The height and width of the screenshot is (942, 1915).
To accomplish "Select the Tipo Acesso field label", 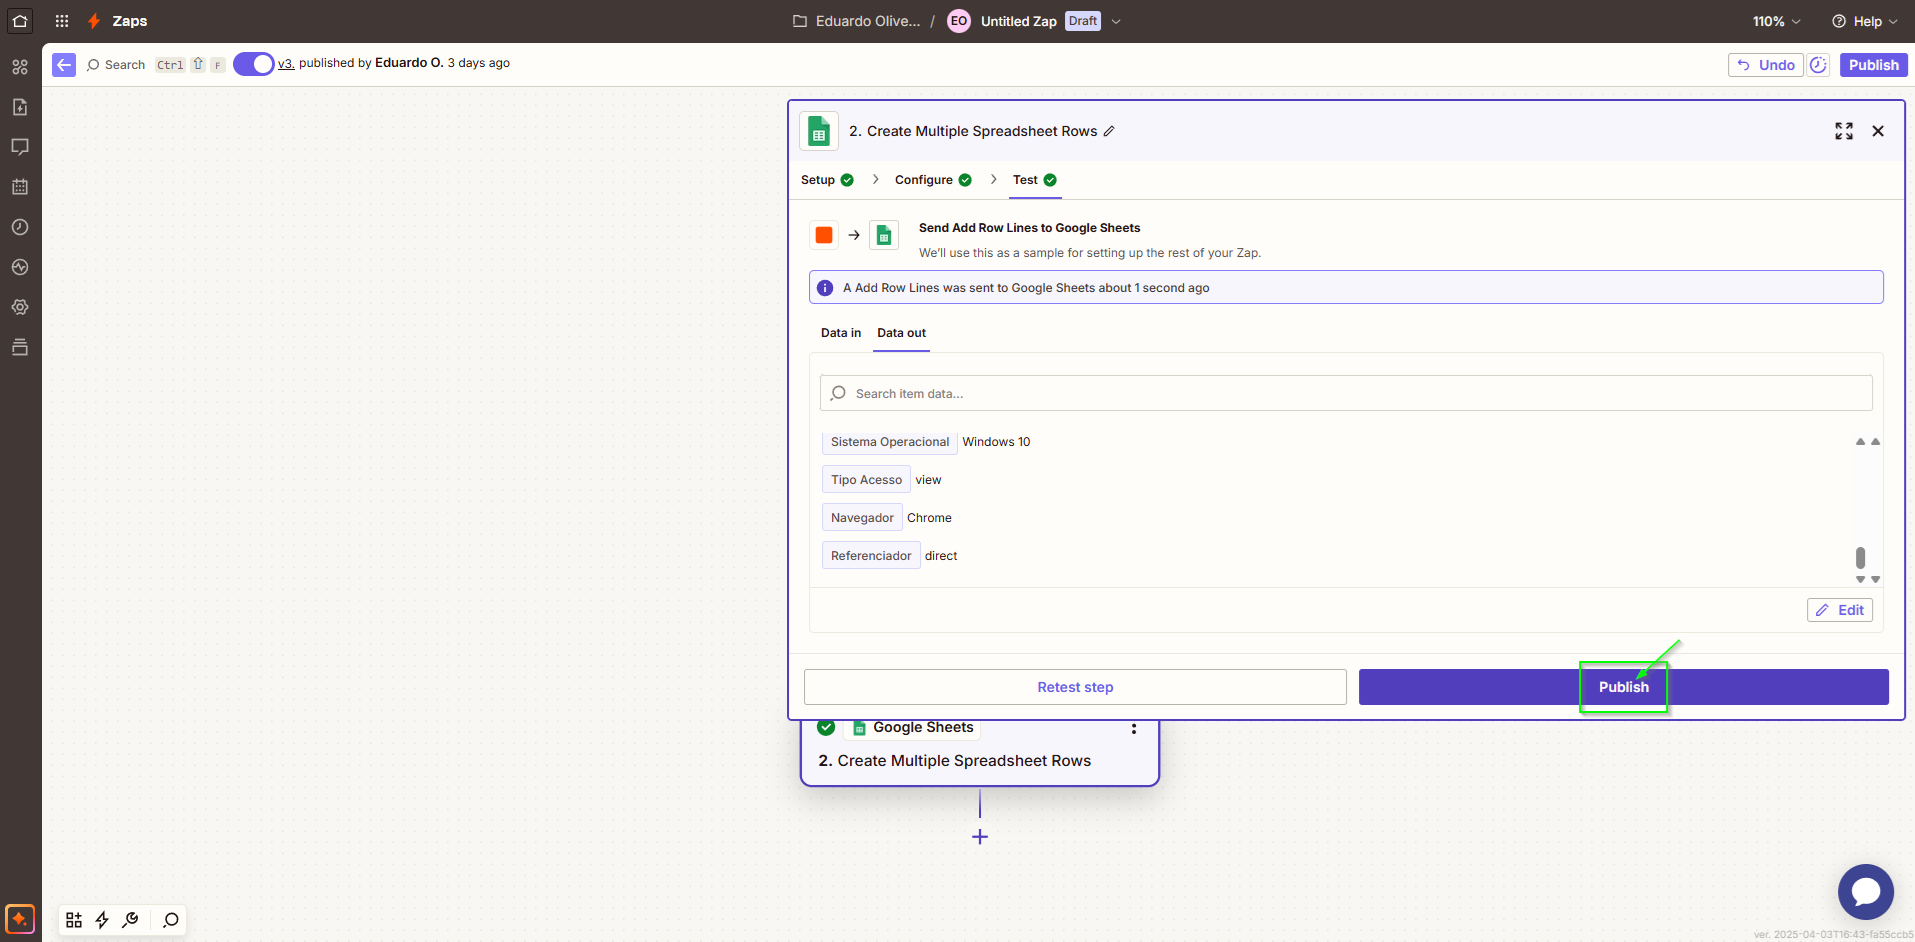I will coord(866,480).
